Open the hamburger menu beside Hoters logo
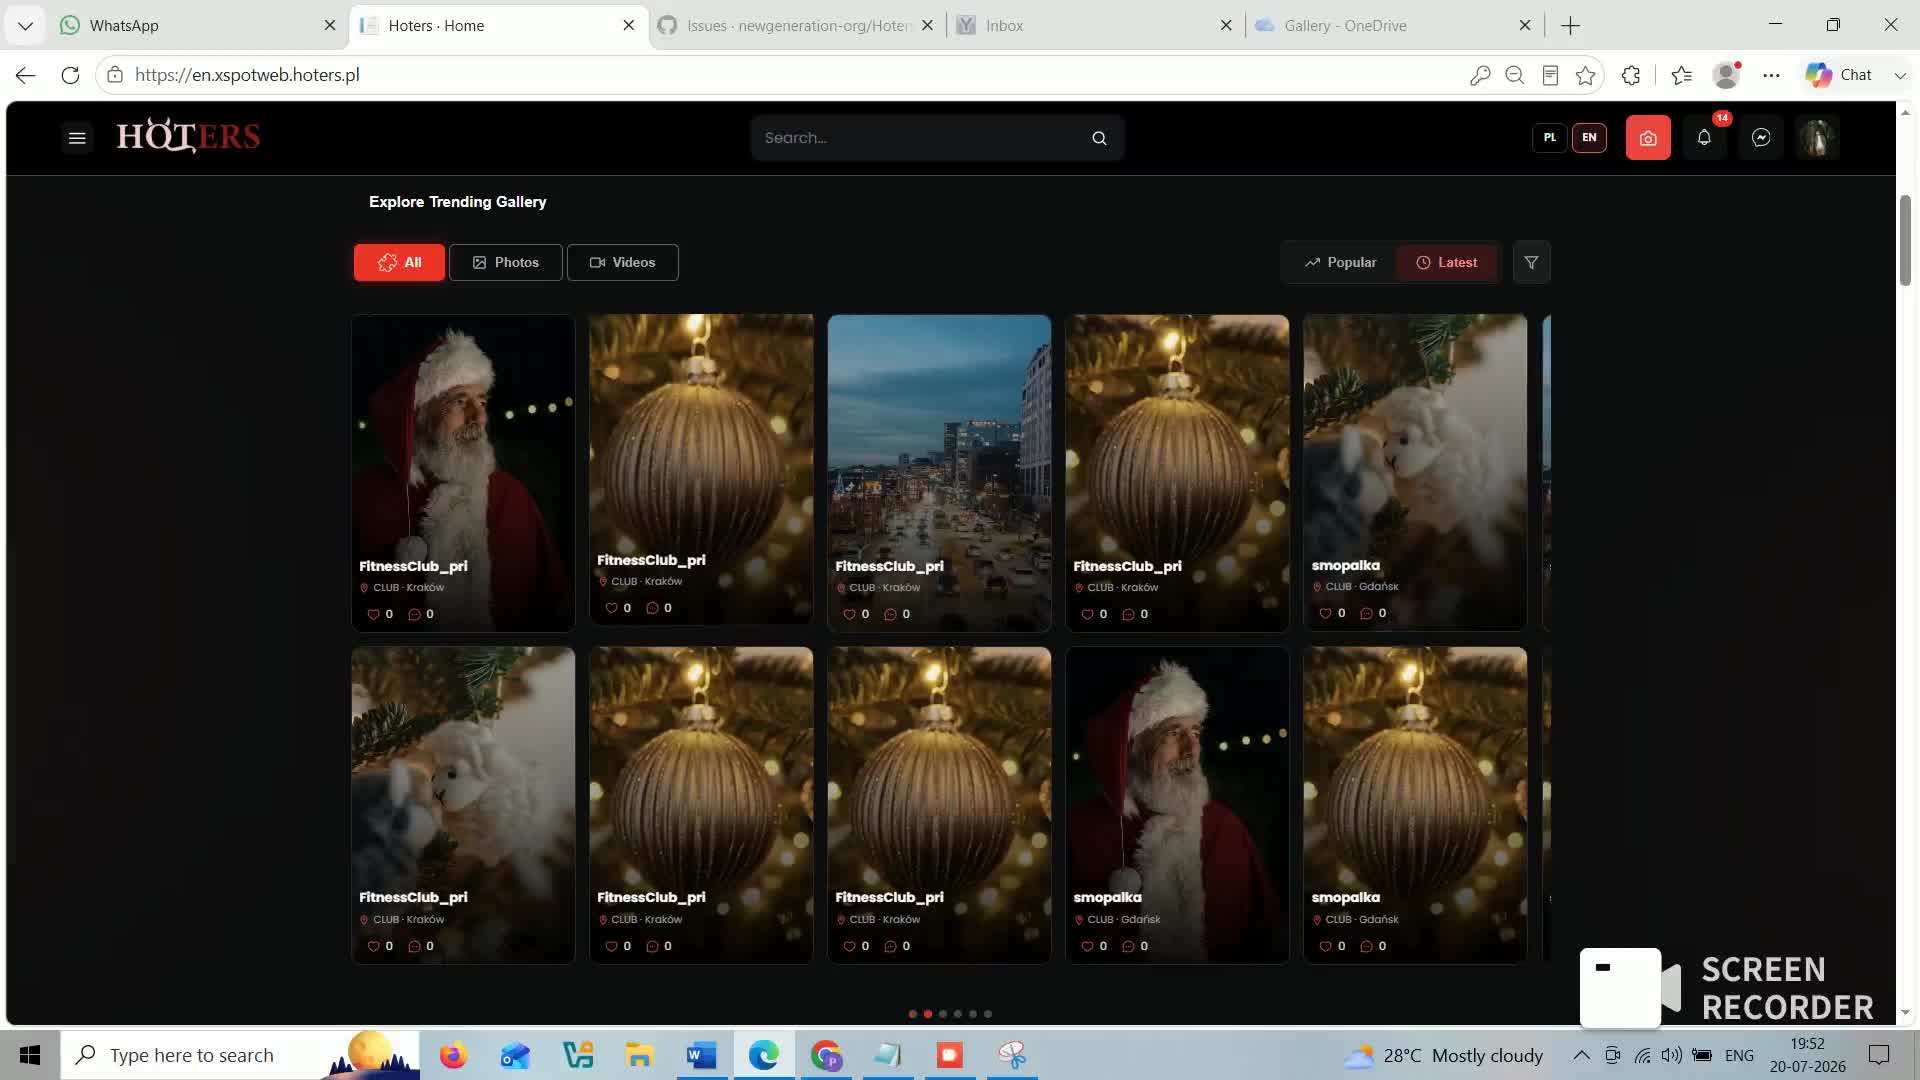1920x1080 pixels. 77,138
